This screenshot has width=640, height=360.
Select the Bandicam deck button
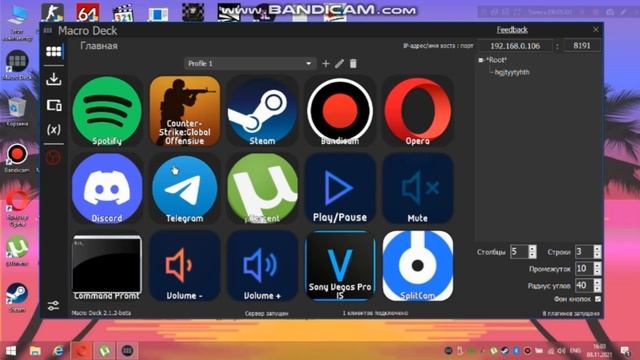(340, 111)
